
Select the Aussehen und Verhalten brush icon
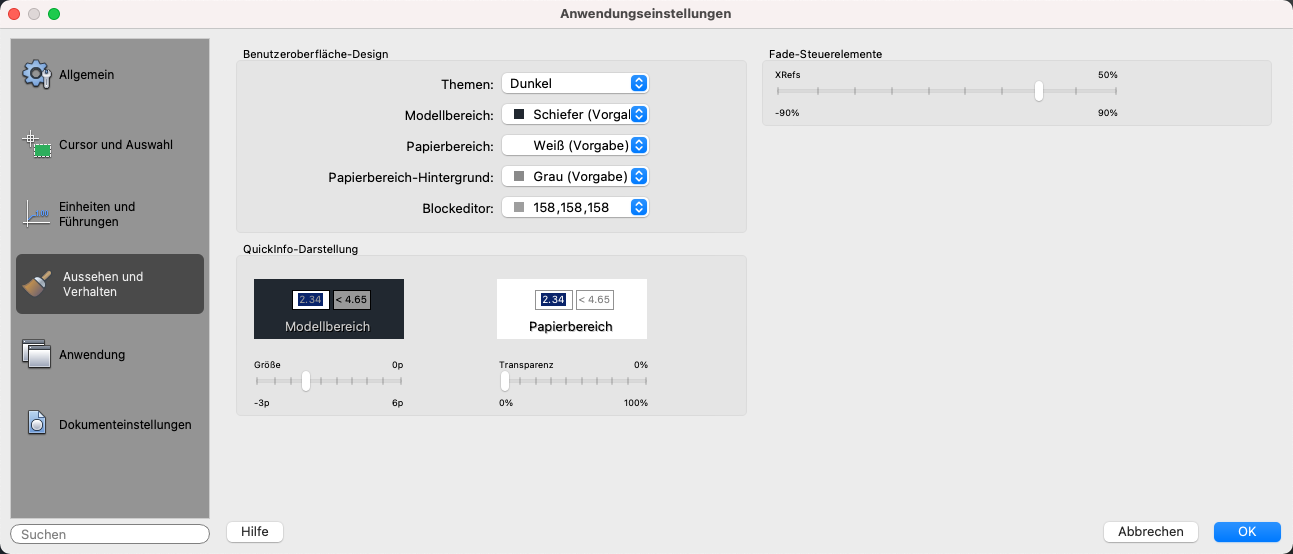coord(38,284)
